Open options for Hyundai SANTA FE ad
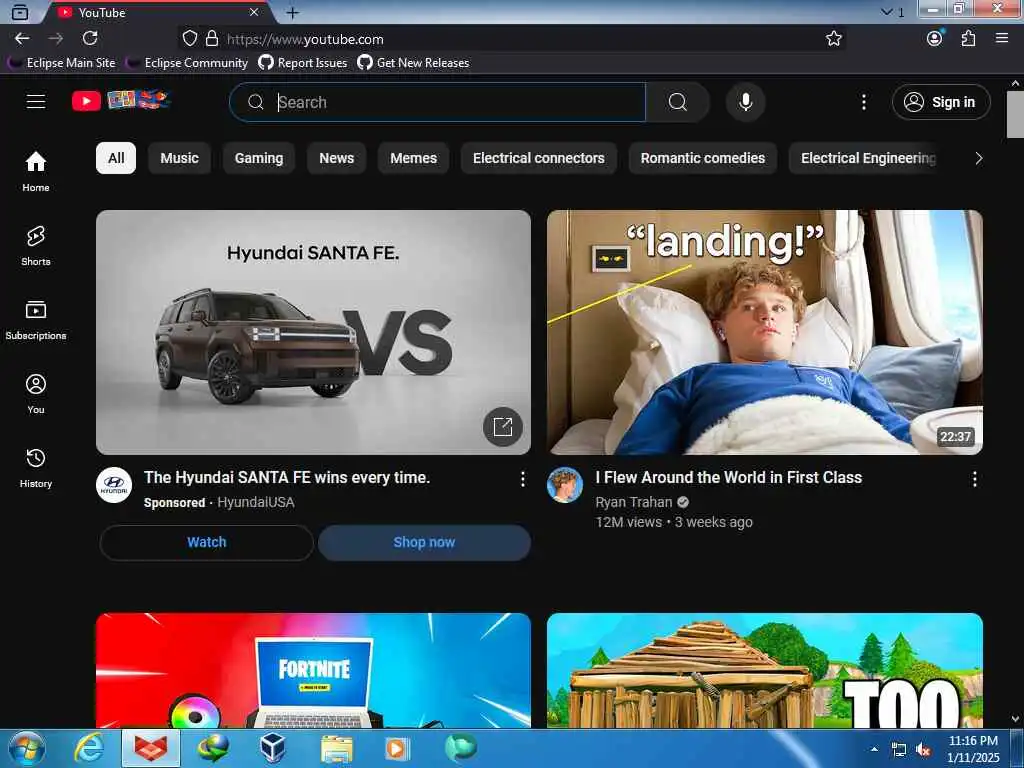 (522, 479)
